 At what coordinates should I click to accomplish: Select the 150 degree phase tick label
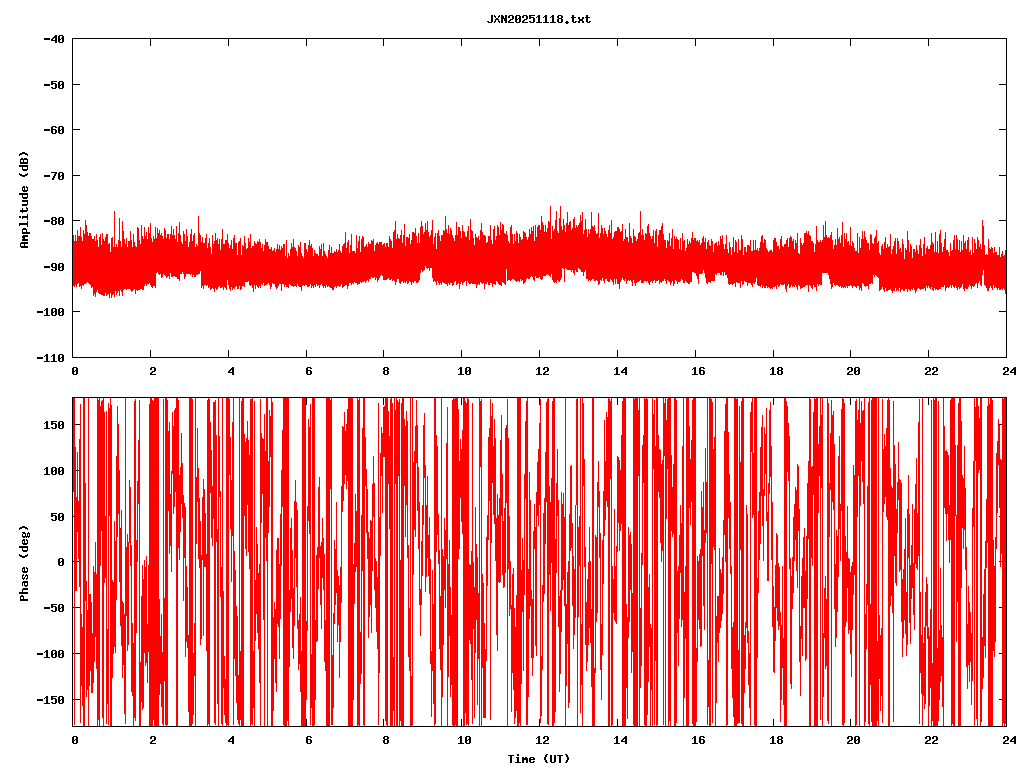pos(54,425)
